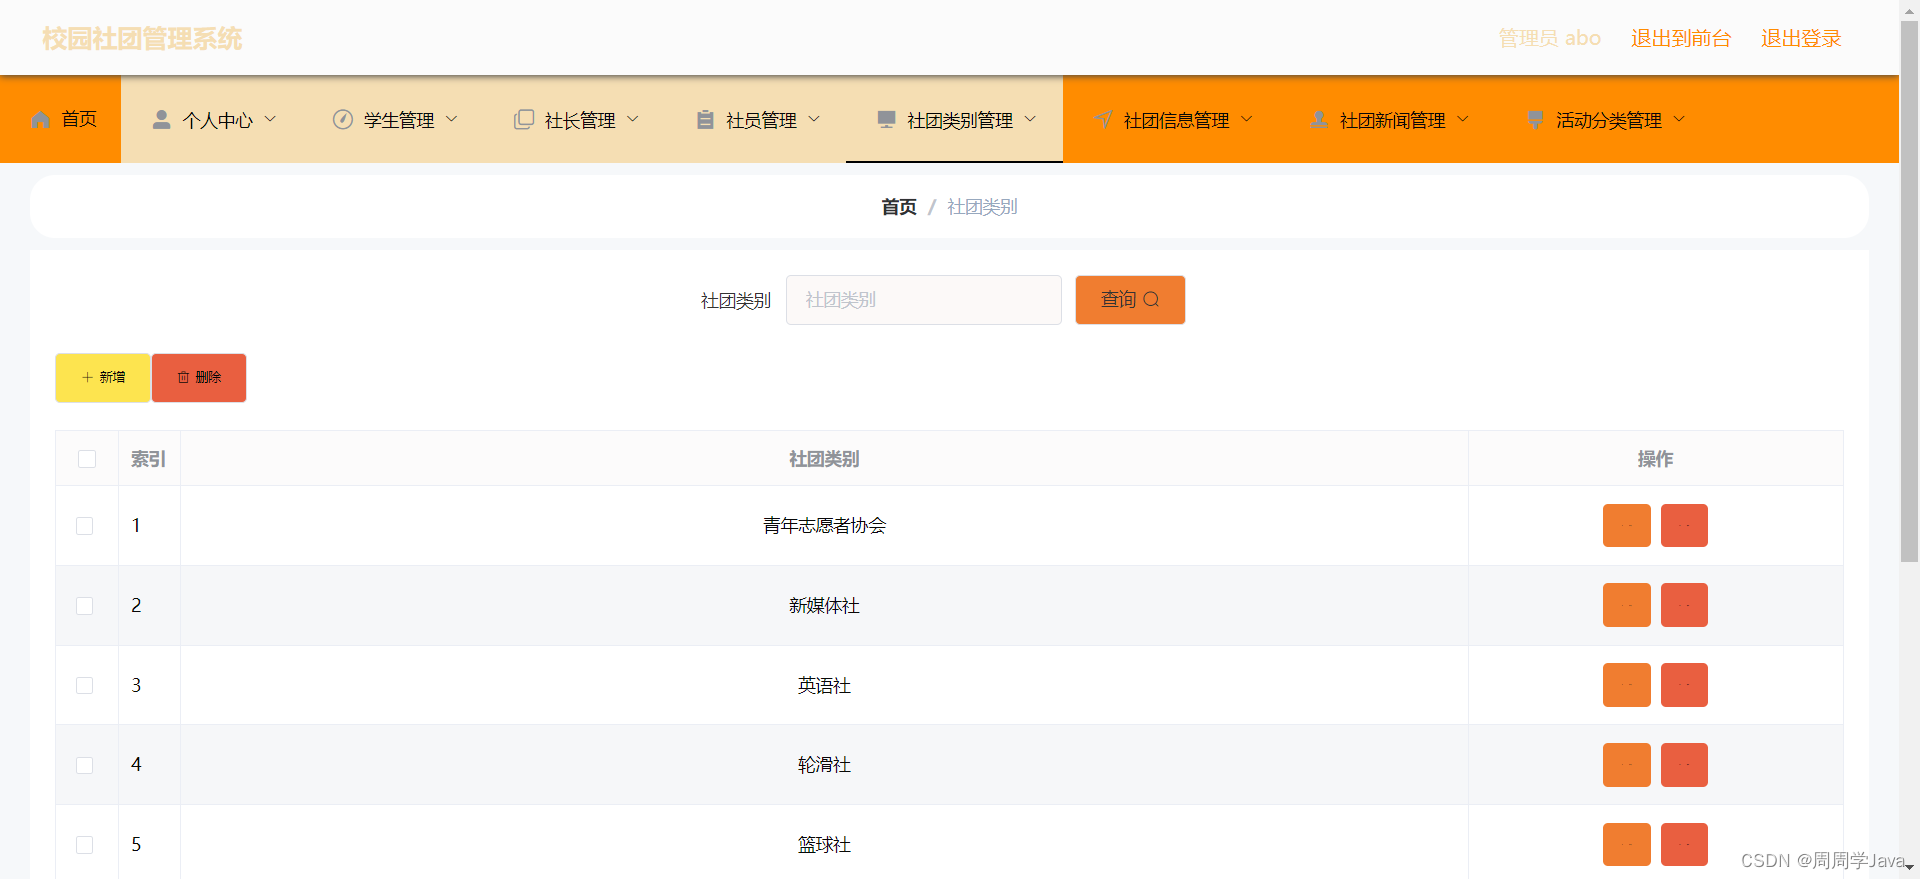Open the 活动分类管理 menu label
Image resolution: width=1920 pixels, height=879 pixels.
[1609, 120]
